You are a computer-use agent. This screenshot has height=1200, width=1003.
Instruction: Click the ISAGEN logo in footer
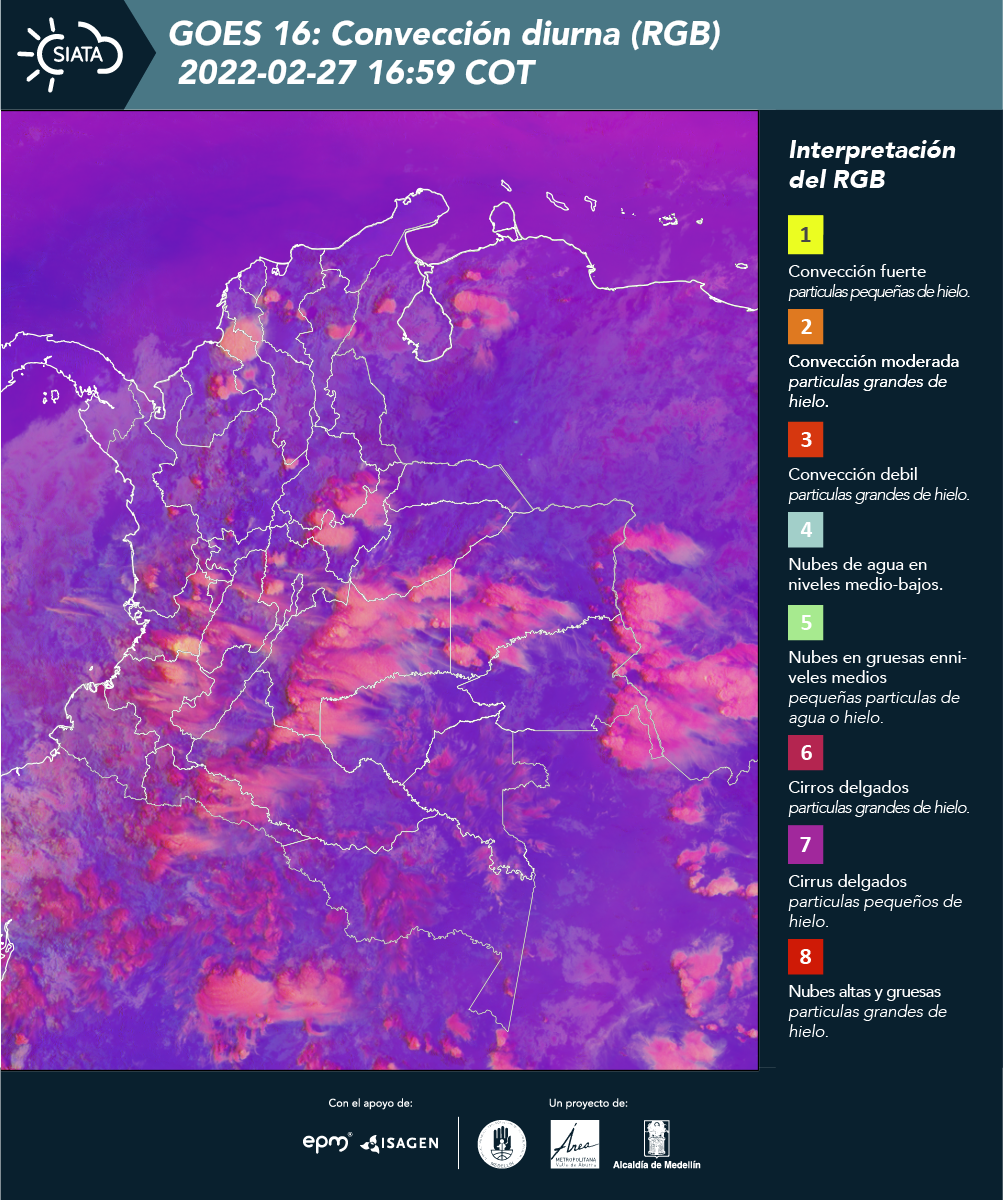[x=399, y=1142]
